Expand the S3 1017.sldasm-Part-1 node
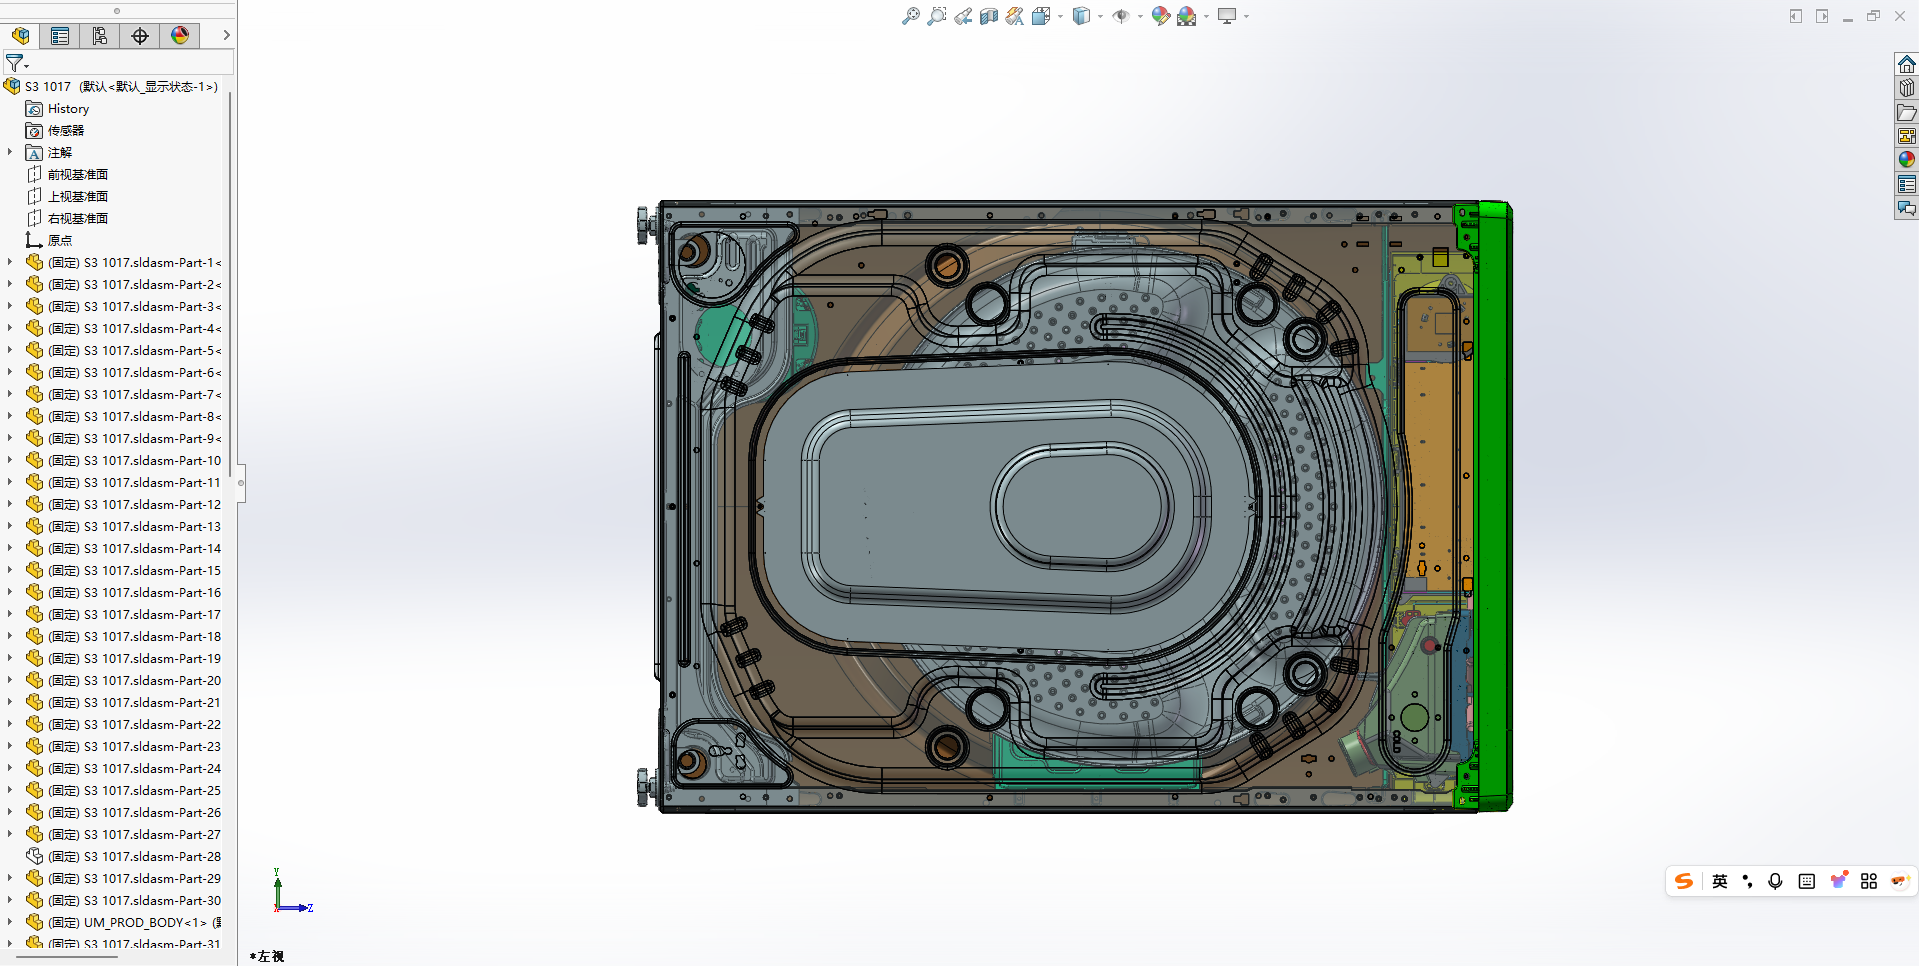Screen dimensions: 1919x966 (x=10, y=262)
